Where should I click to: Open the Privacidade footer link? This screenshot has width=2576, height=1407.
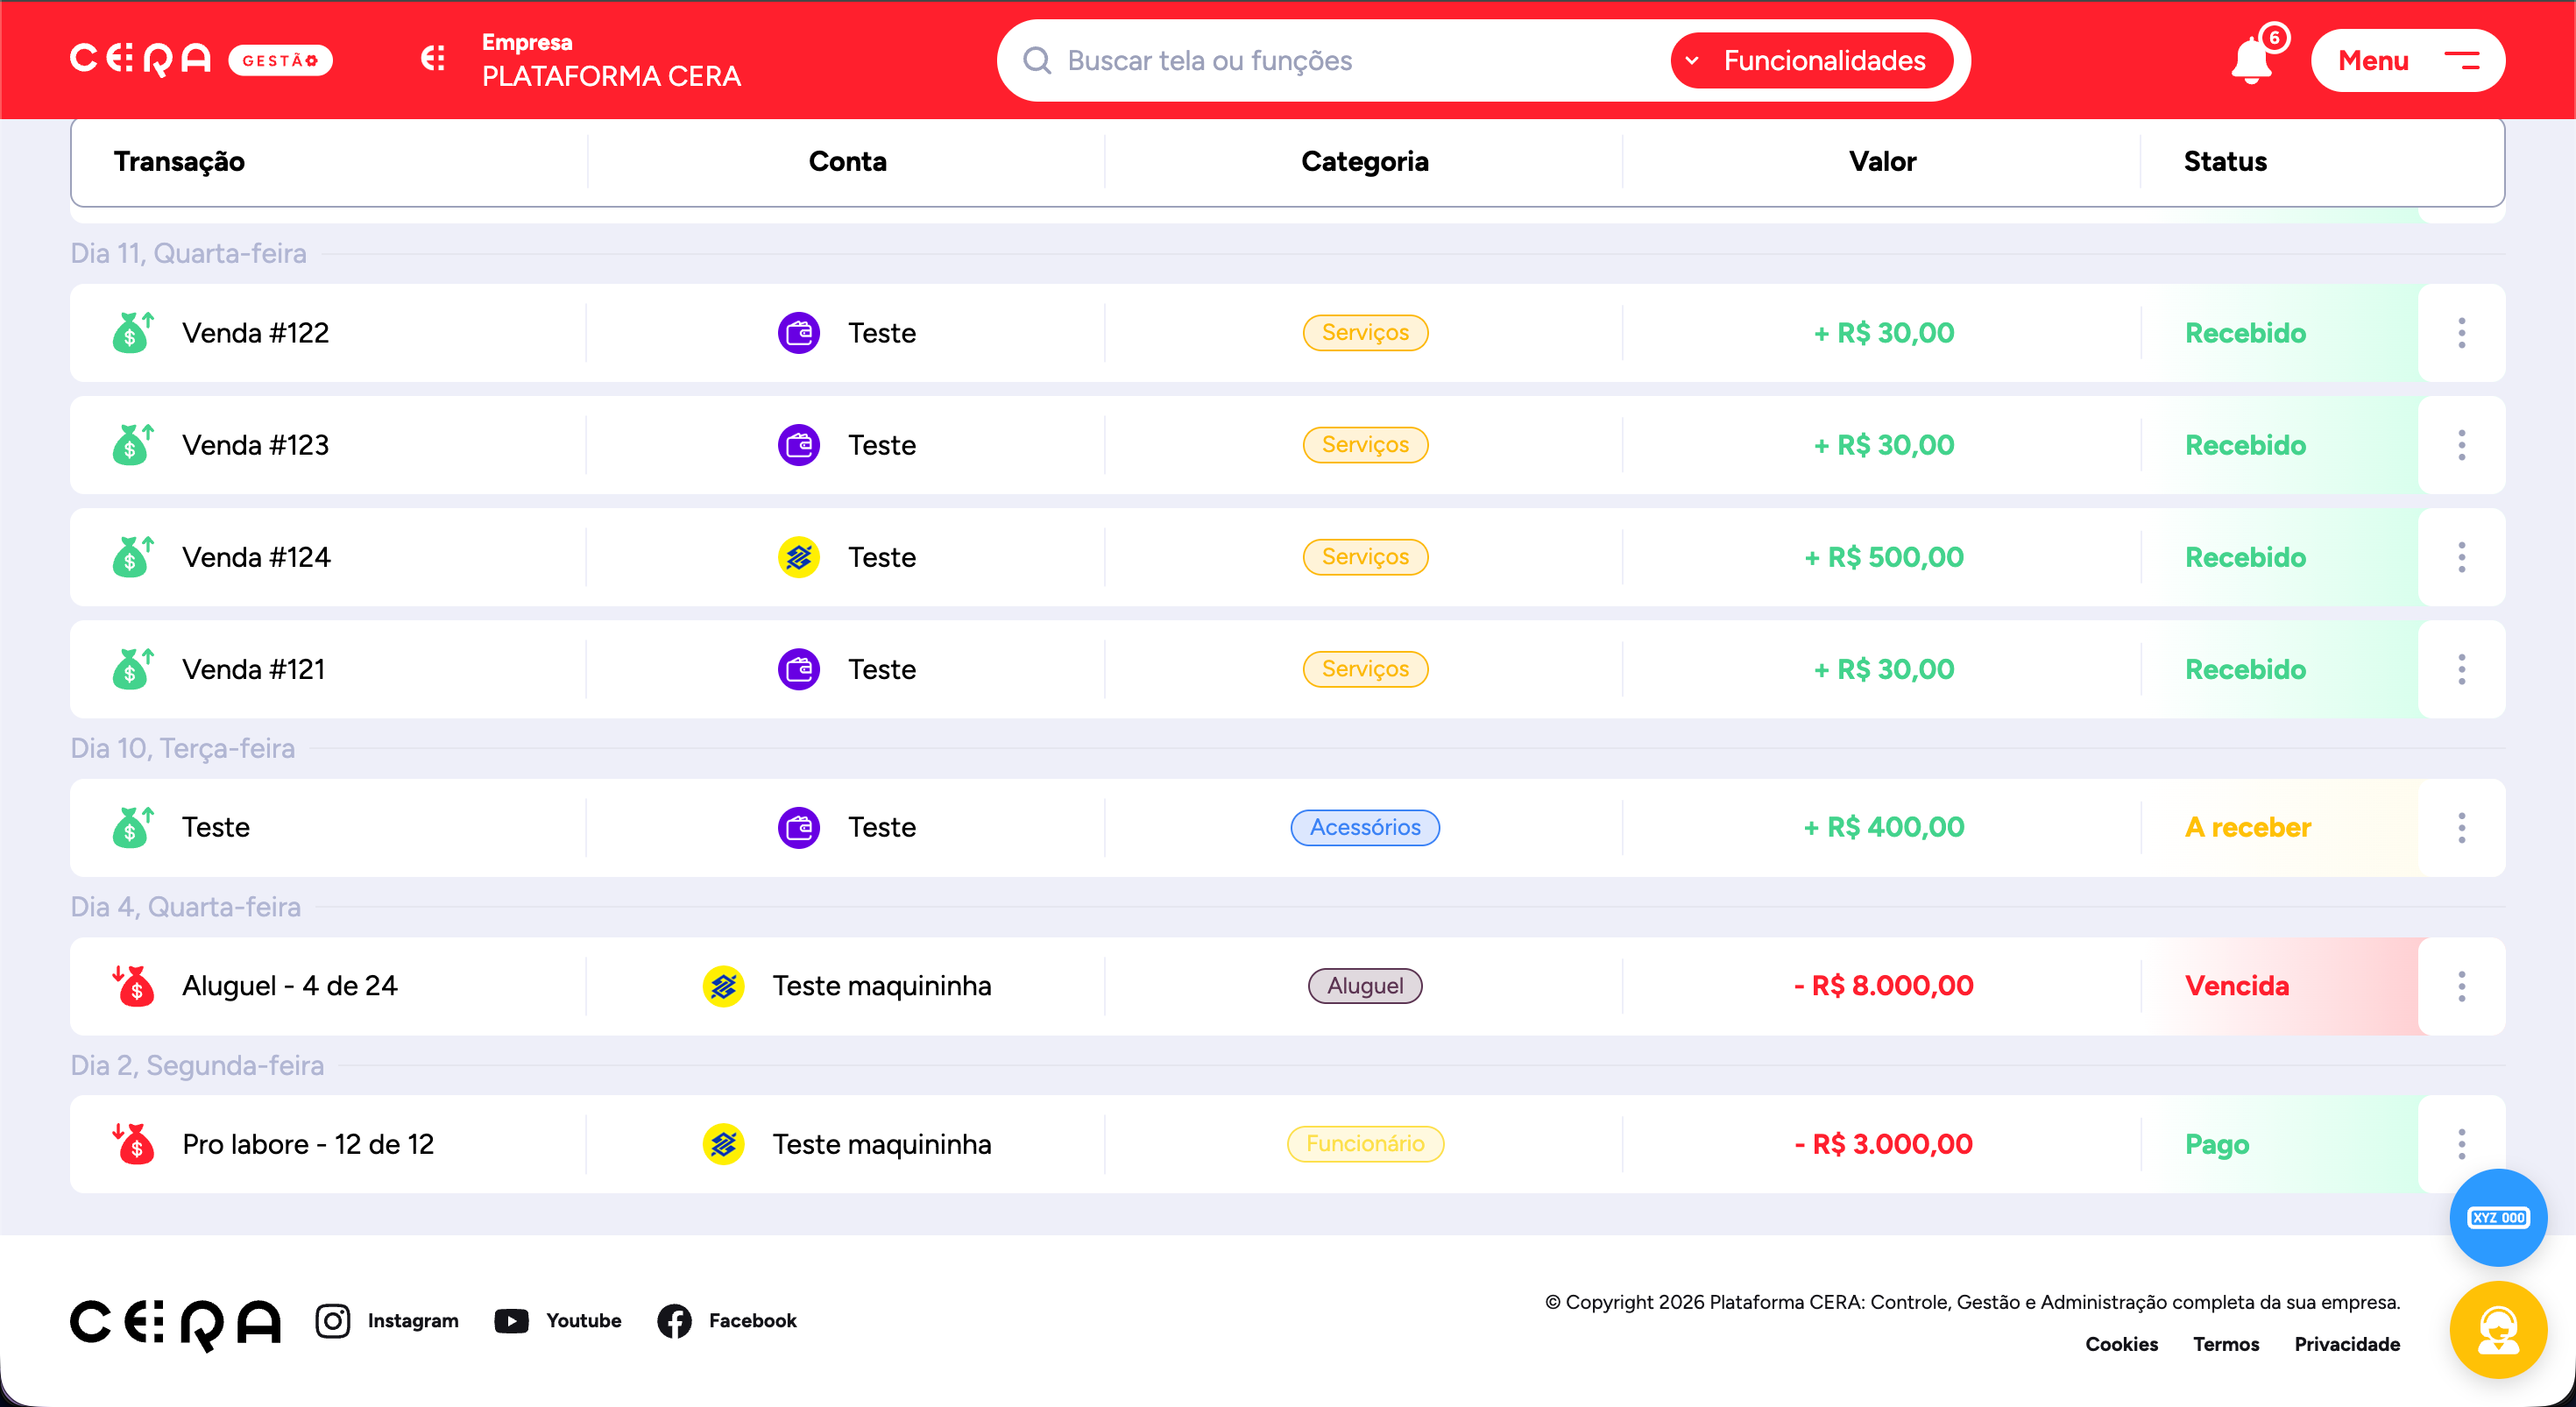tap(2346, 1344)
